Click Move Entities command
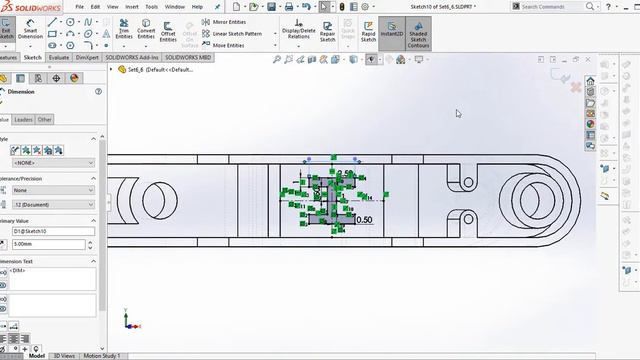This screenshot has width=640, height=360. click(x=223, y=45)
